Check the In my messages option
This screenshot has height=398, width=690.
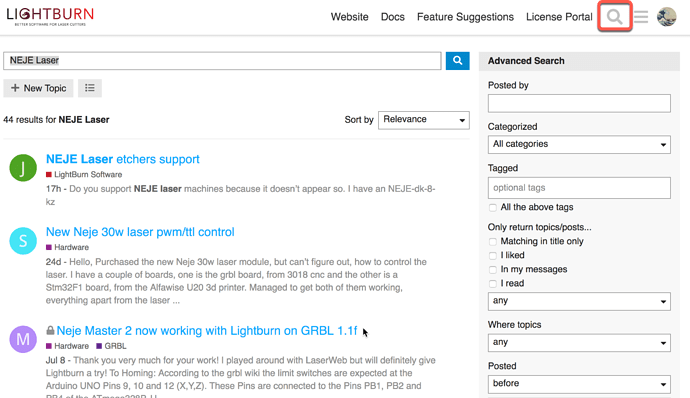493,269
